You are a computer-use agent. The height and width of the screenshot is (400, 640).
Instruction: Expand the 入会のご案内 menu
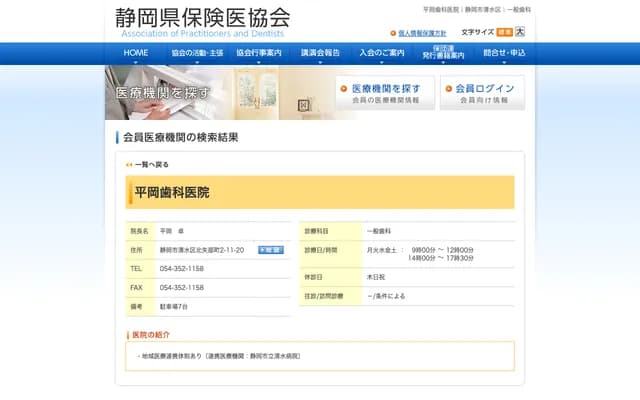point(384,53)
